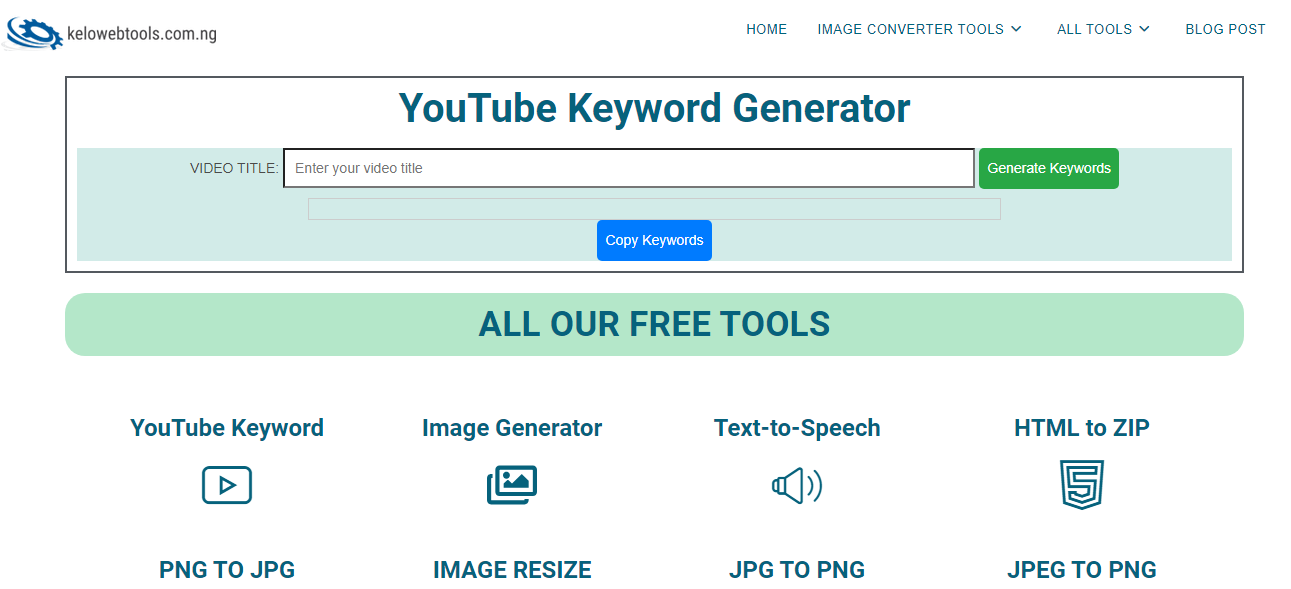Open the YouTube Keyword tool link
The image size is (1291, 589).
tap(227, 428)
